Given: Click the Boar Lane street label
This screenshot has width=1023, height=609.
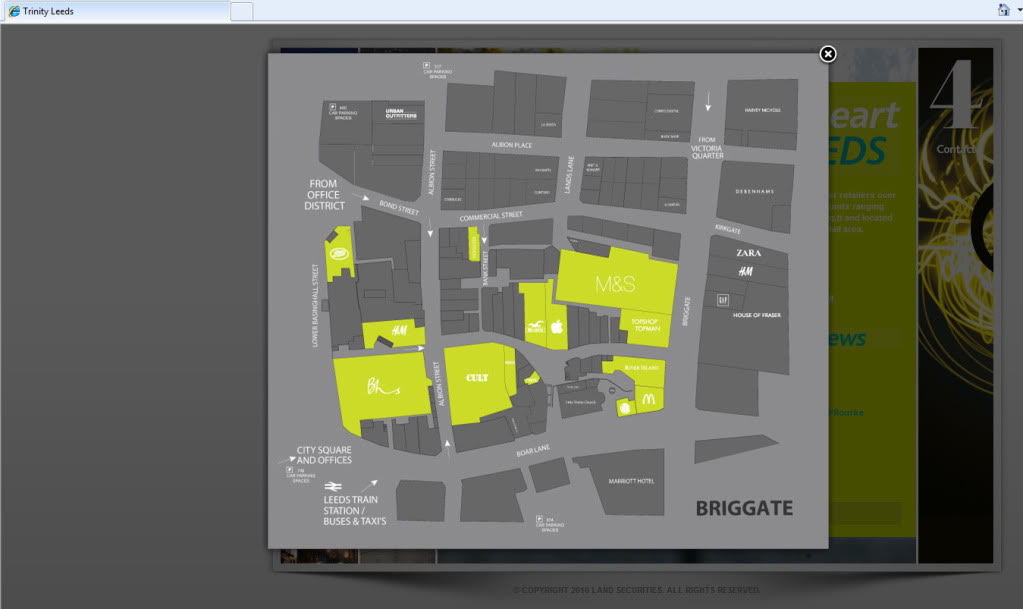Looking at the screenshot, I should coord(533,450).
